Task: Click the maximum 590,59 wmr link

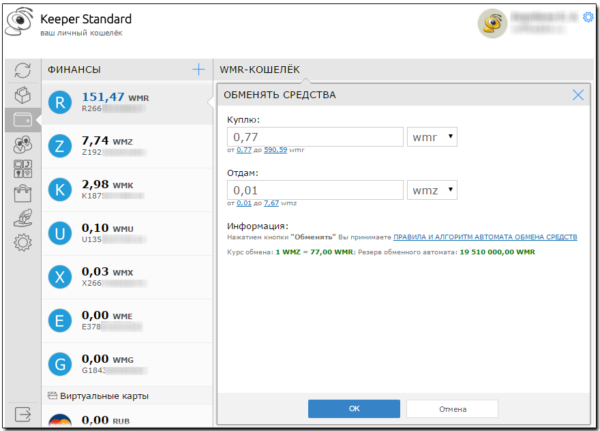Action: coord(275,150)
